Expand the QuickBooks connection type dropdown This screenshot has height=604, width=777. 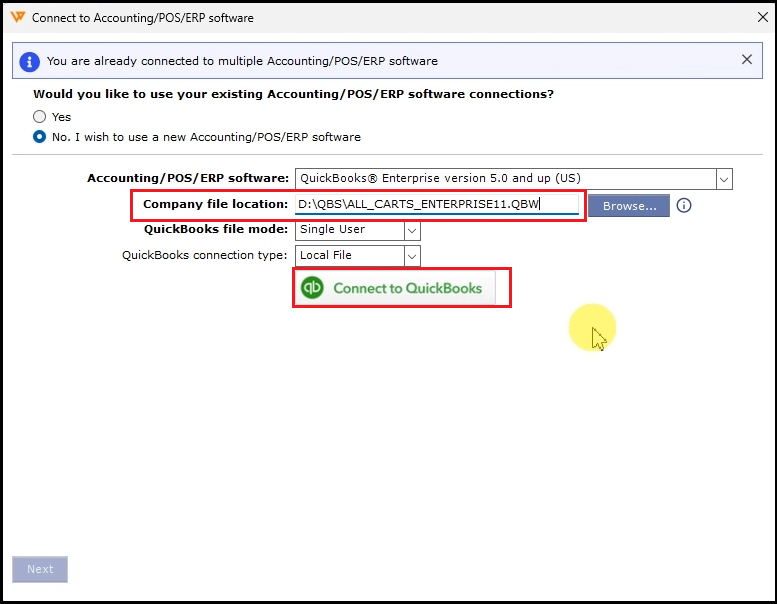[412, 256]
